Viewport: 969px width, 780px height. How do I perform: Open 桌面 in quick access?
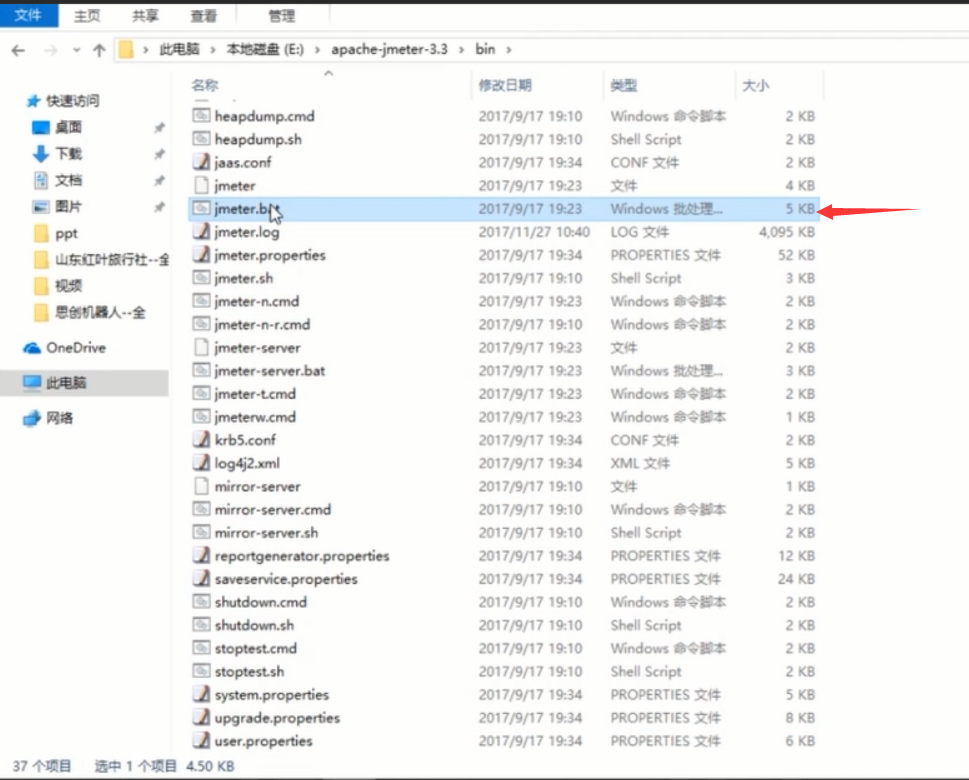coord(68,127)
